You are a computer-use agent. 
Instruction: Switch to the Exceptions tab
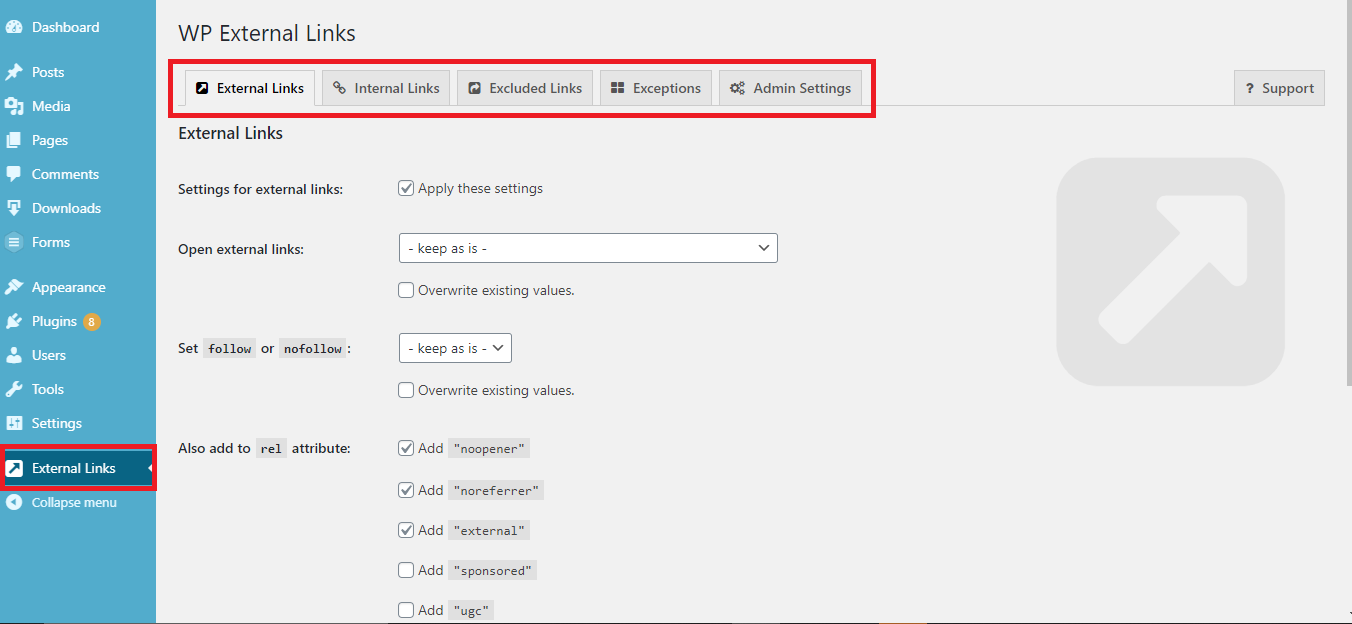[x=656, y=88]
